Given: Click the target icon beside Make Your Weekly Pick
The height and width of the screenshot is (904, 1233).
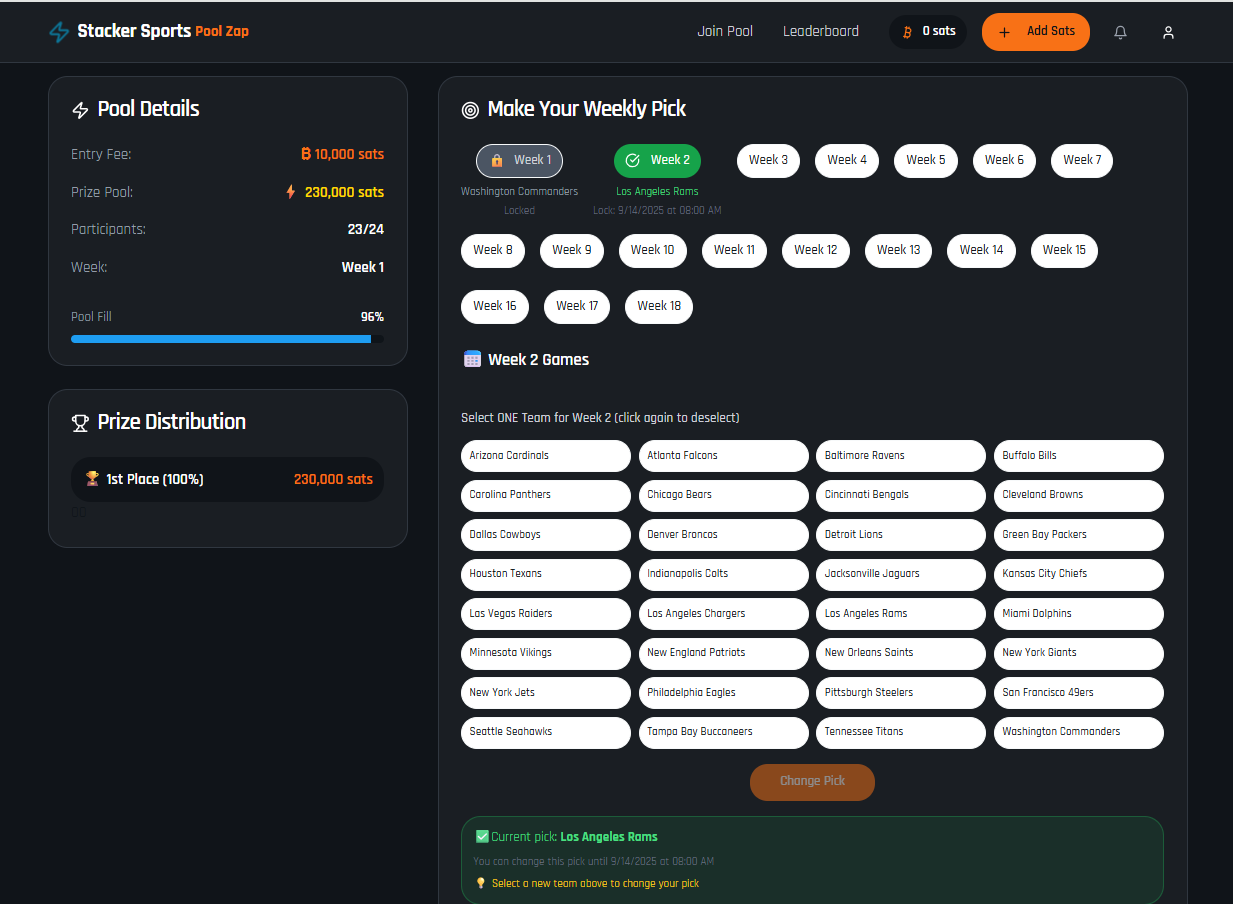Looking at the screenshot, I should coord(470,110).
